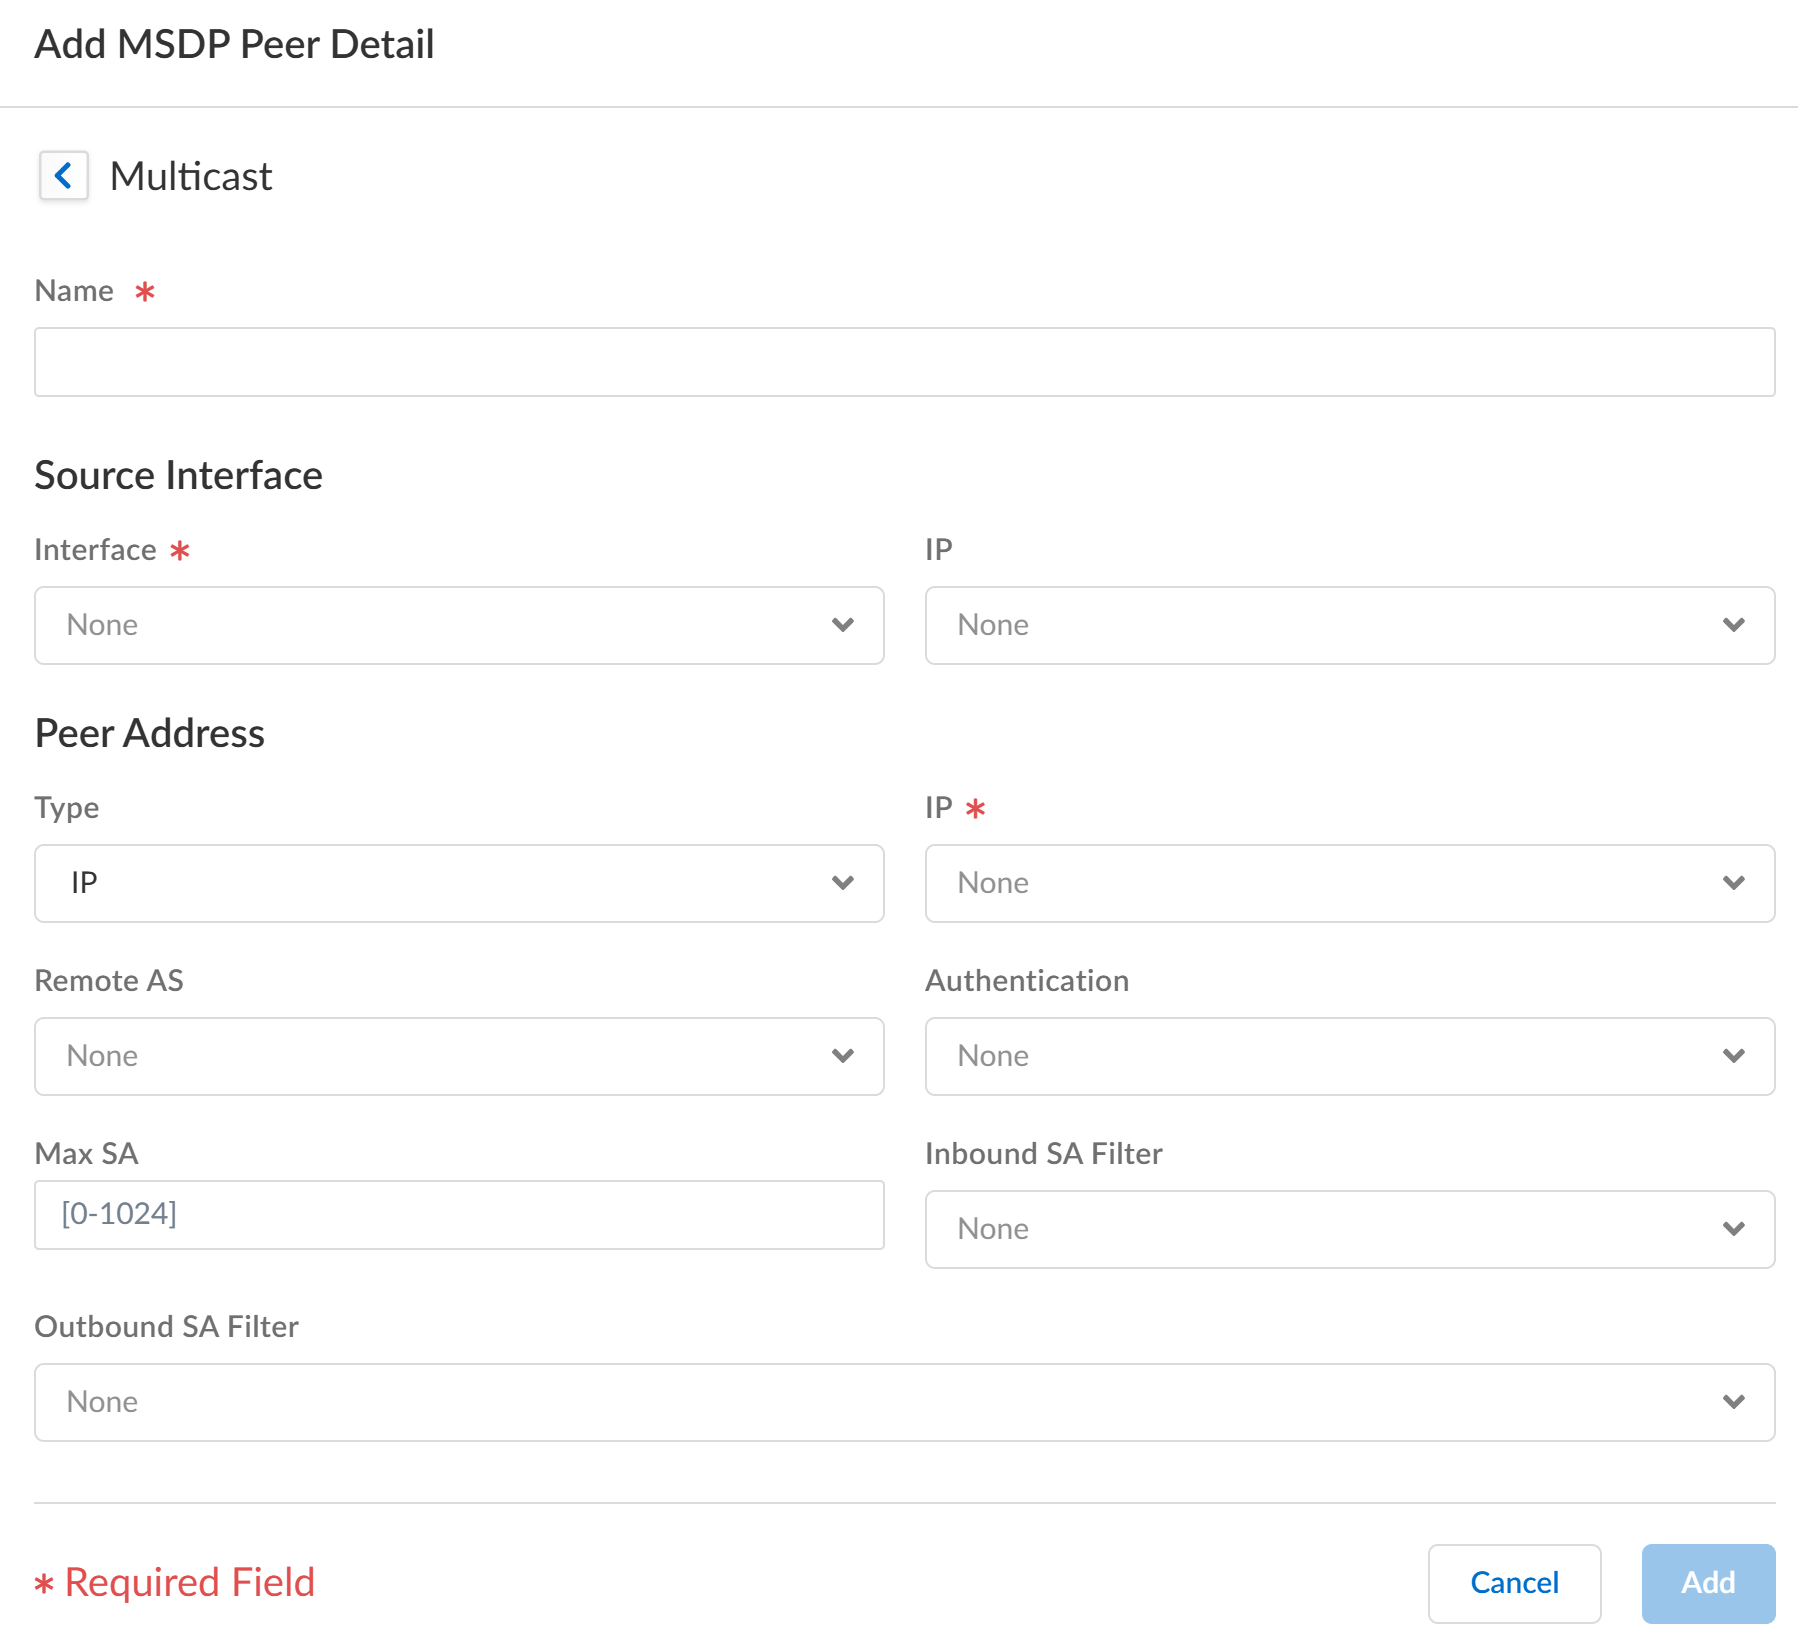Click chevron arrow in Authentication field
The height and width of the screenshot is (1650, 1798).
pos(1734,1056)
